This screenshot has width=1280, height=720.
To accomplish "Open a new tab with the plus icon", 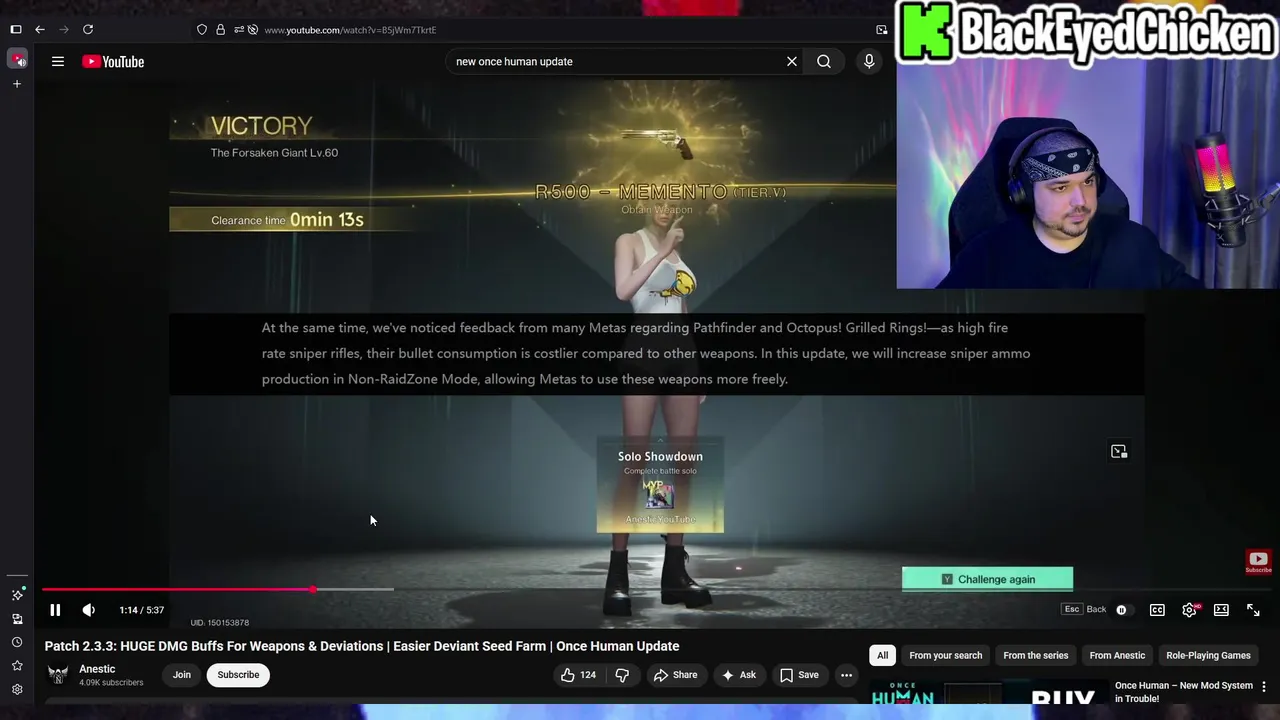I will pos(16,84).
